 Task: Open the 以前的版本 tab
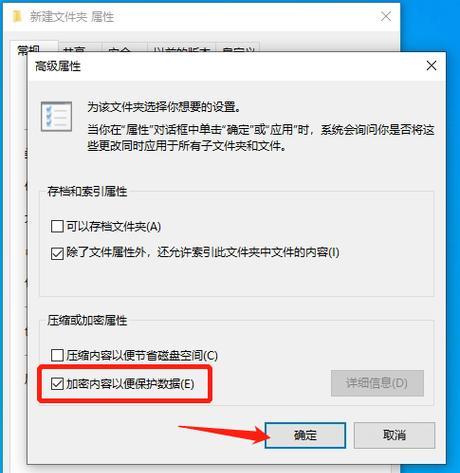pos(182,50)
